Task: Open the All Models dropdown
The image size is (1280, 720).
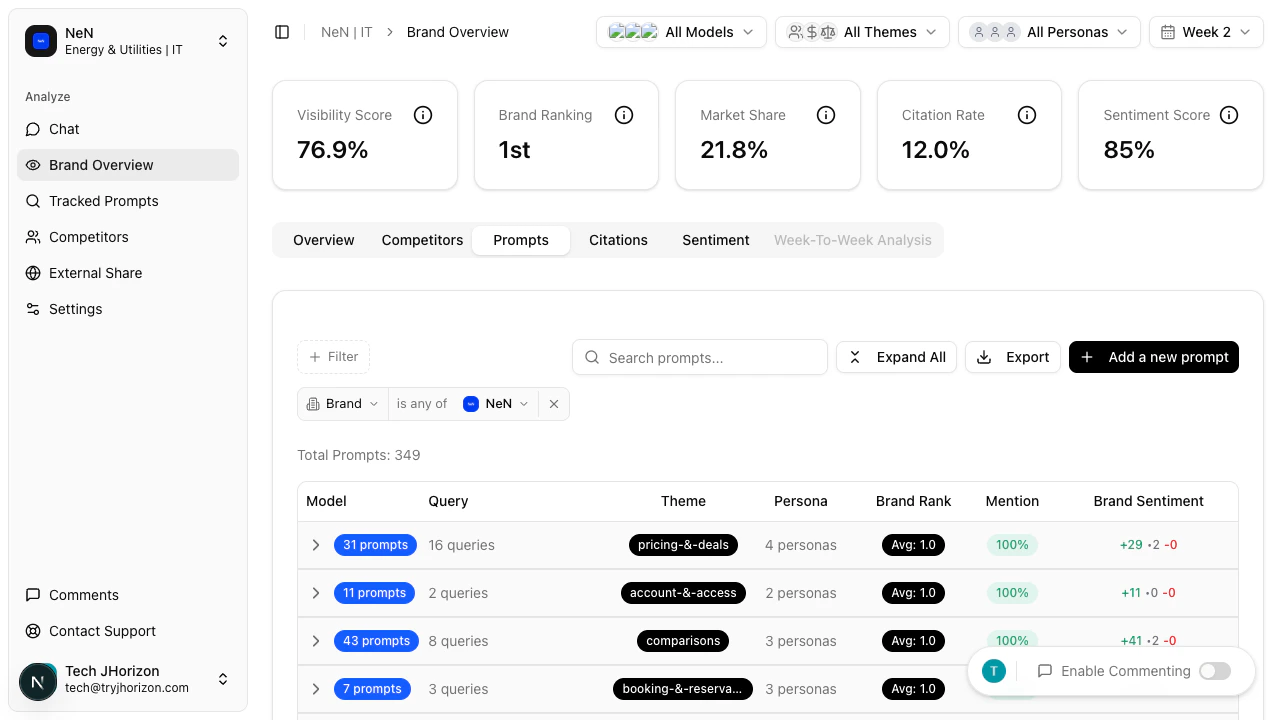Action: 681,32
